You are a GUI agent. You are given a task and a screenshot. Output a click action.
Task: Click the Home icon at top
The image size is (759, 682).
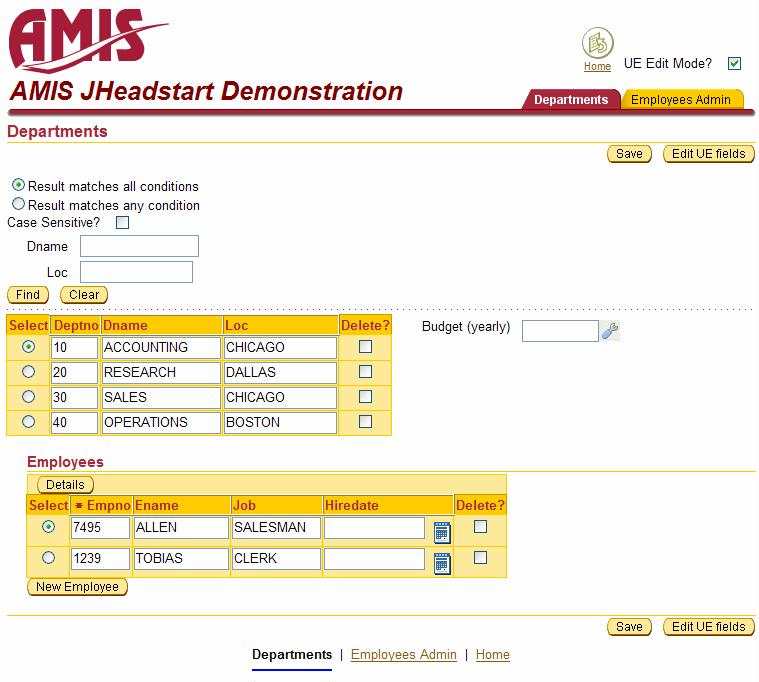point(597,44)
